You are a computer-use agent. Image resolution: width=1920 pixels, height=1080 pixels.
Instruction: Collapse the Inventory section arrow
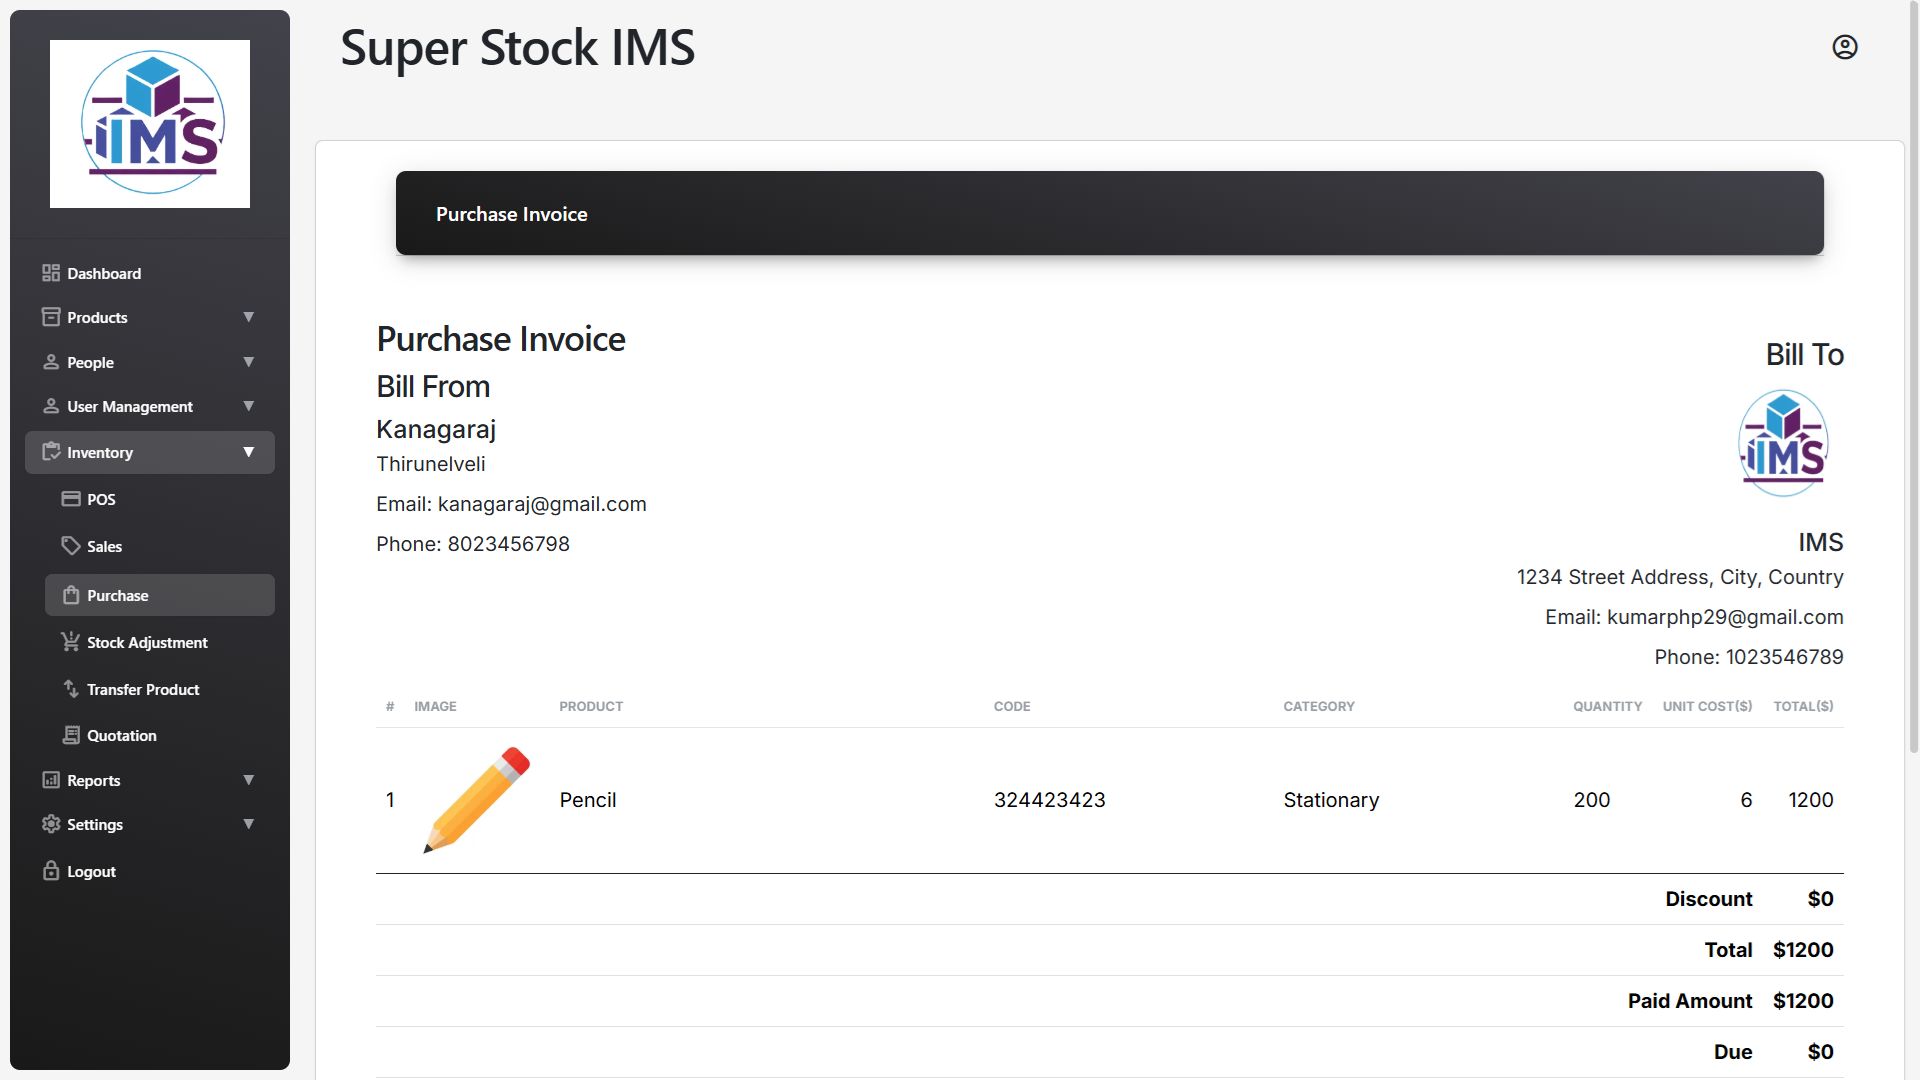(x=248, y=452)
